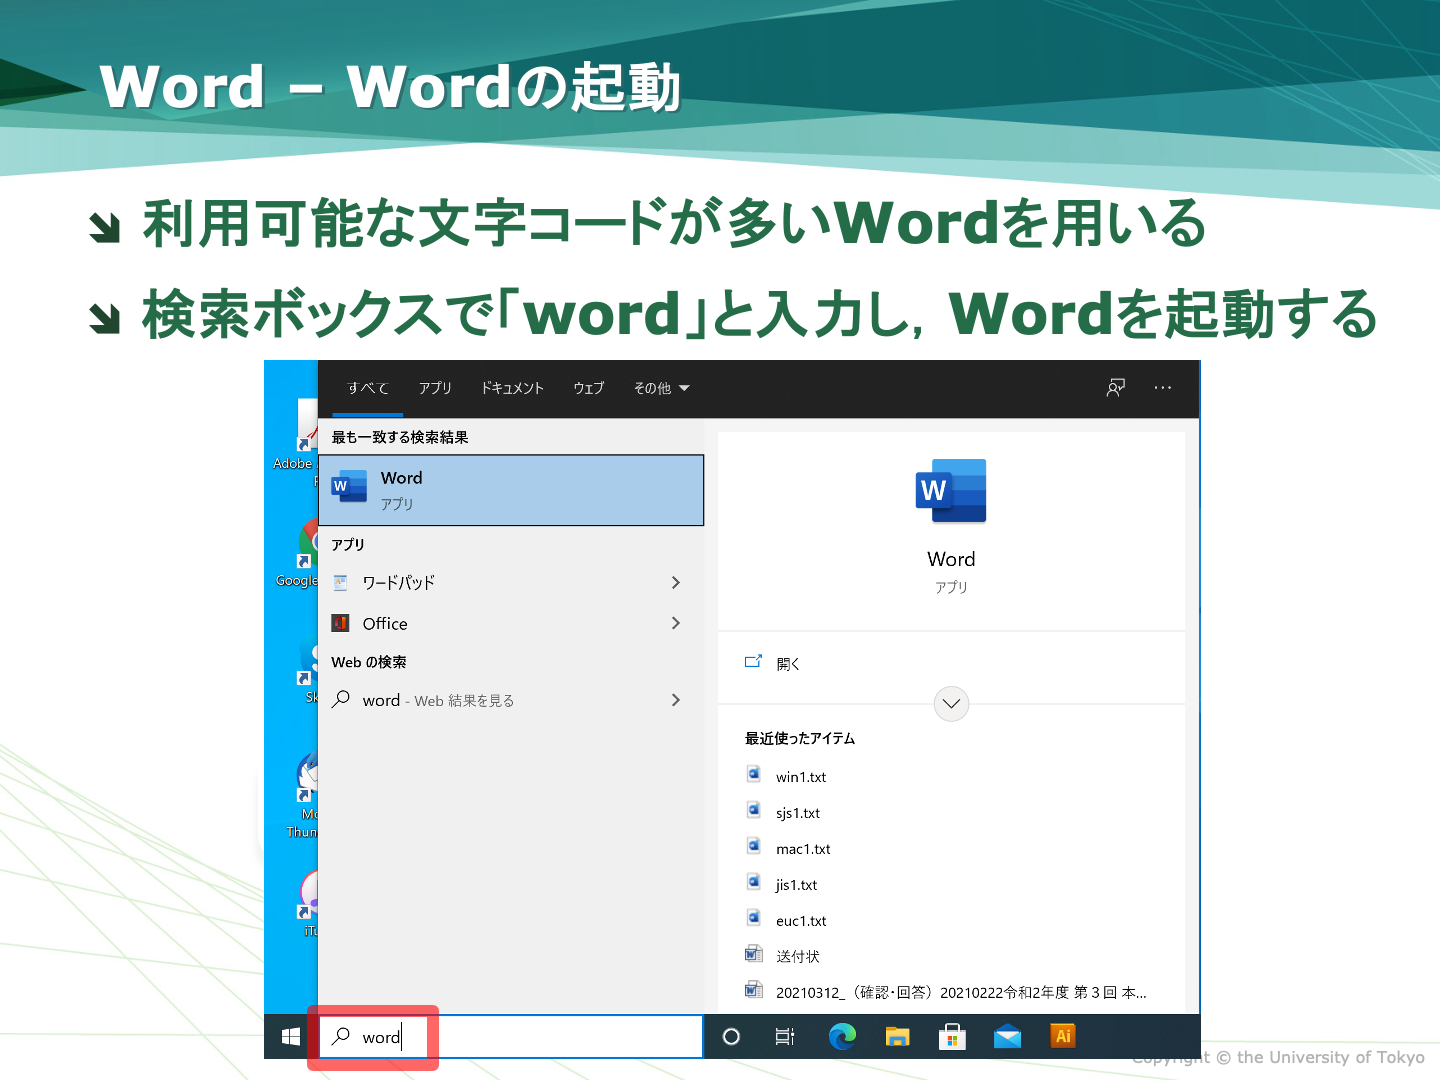Screen dimensions: 1440x1080
Task: Open Microsoft Store from taskbar
Action: pos(952,1037)
